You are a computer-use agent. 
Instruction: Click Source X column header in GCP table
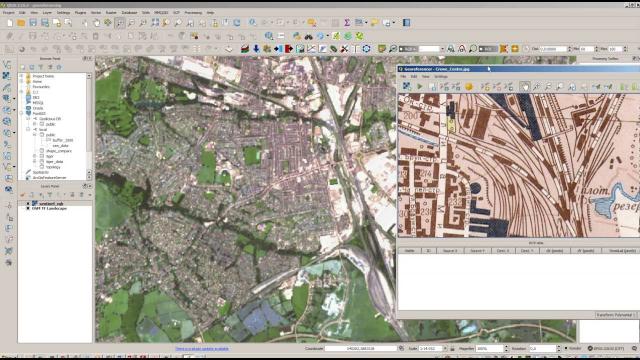pyautogui.click(x=450, y=251)
